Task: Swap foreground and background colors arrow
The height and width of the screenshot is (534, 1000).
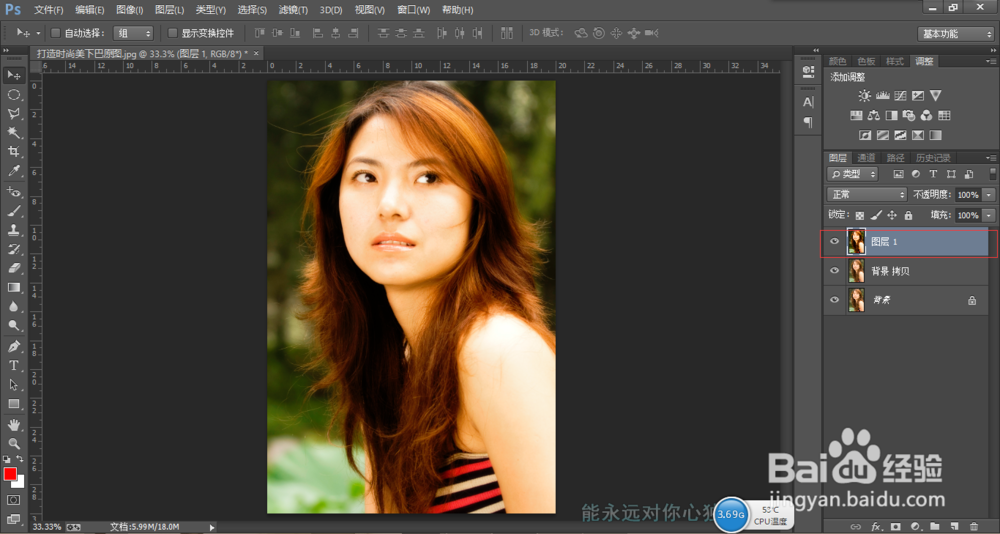Action: click(20, 459)
